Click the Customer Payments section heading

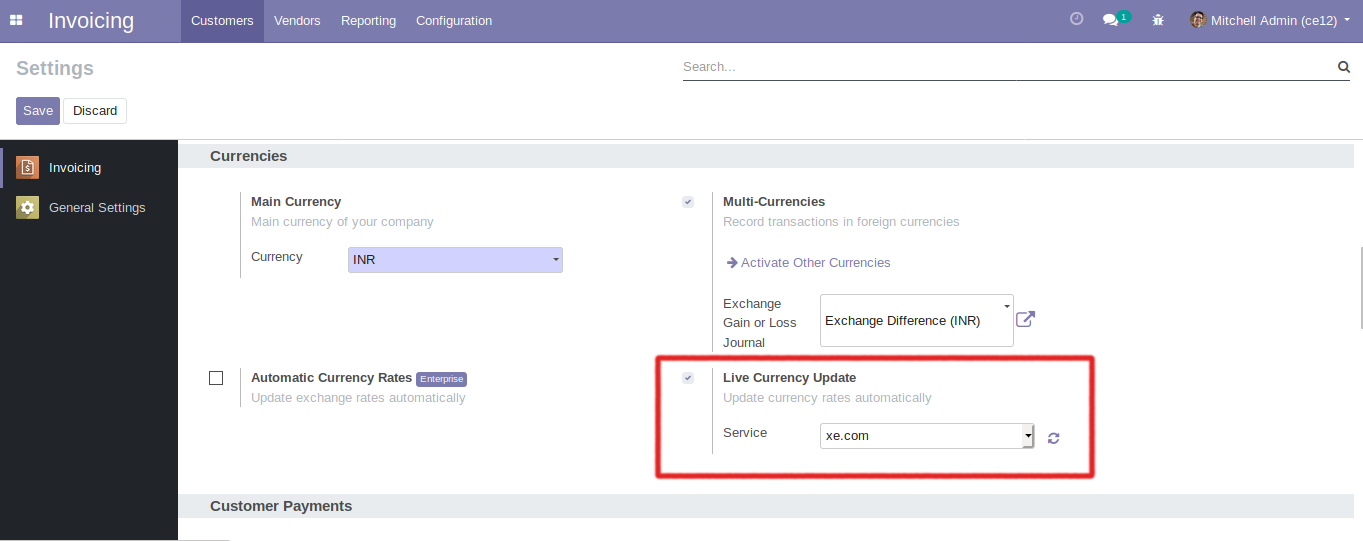(x=281, y=506)
